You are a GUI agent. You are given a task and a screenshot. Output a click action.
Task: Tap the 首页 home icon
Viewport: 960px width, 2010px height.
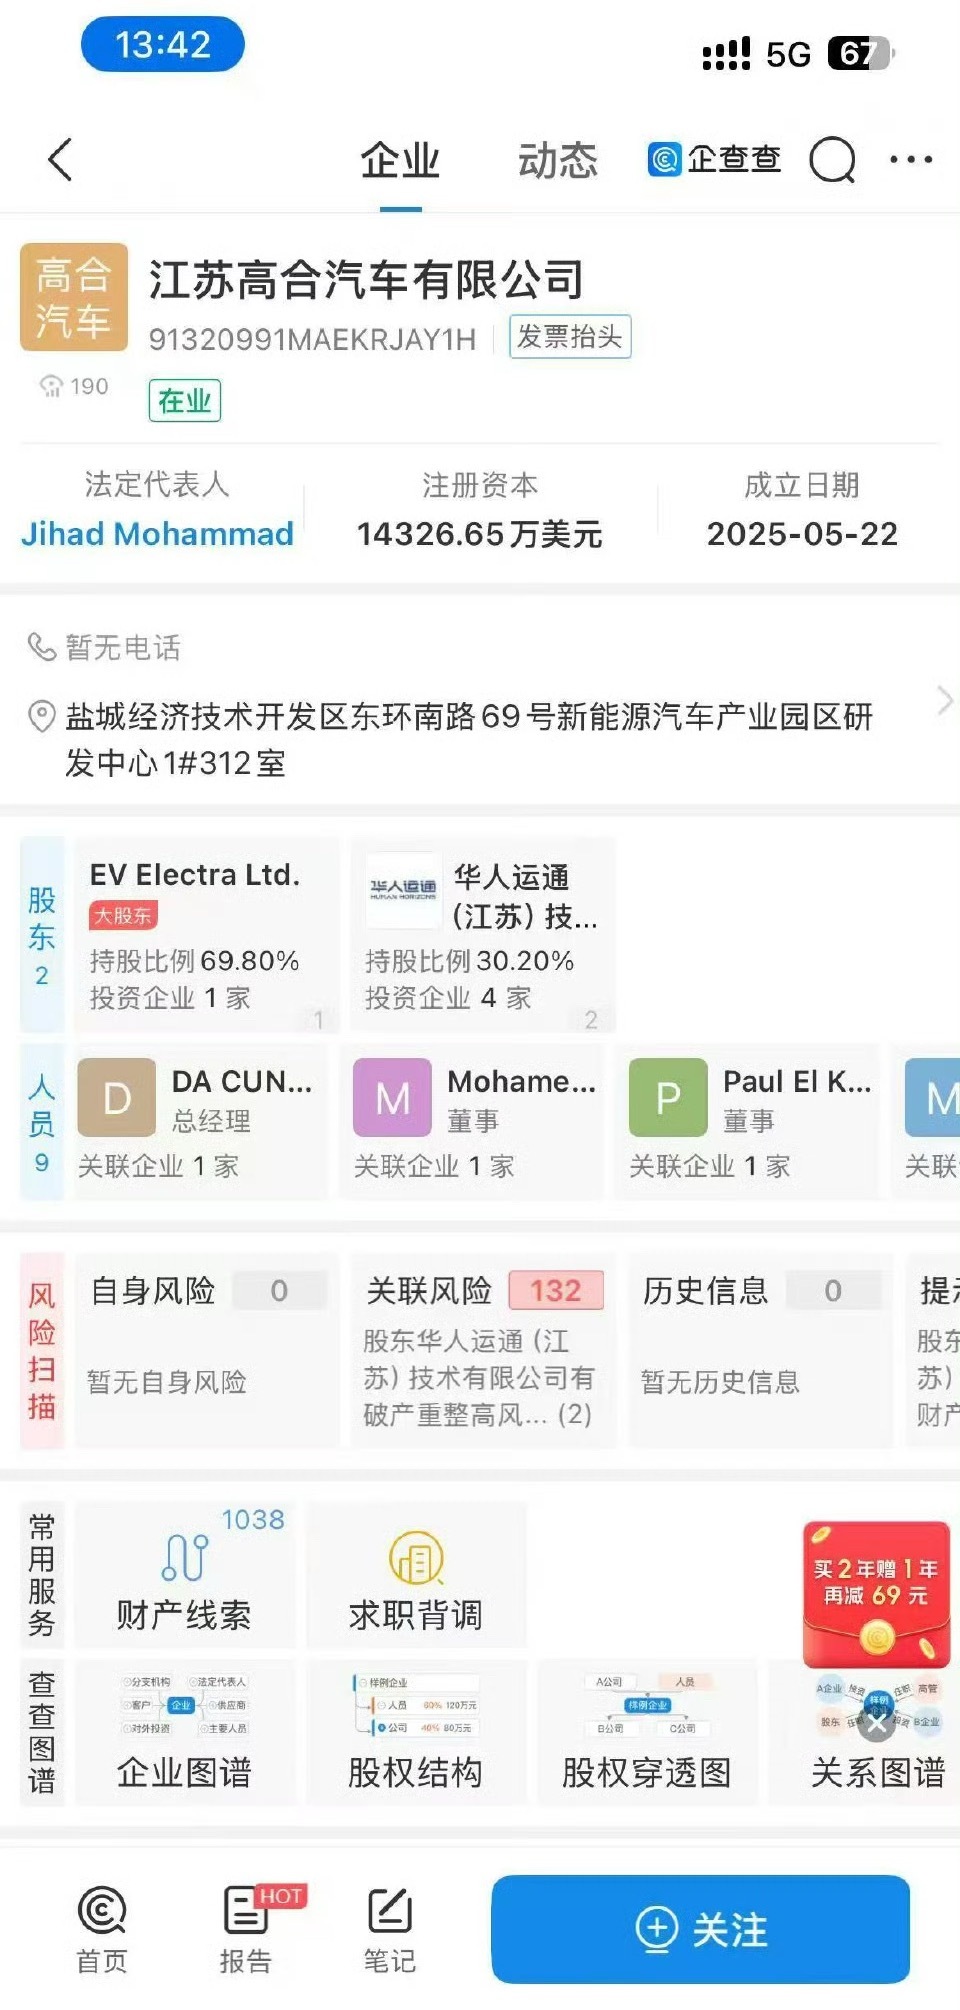point(102,1929)
